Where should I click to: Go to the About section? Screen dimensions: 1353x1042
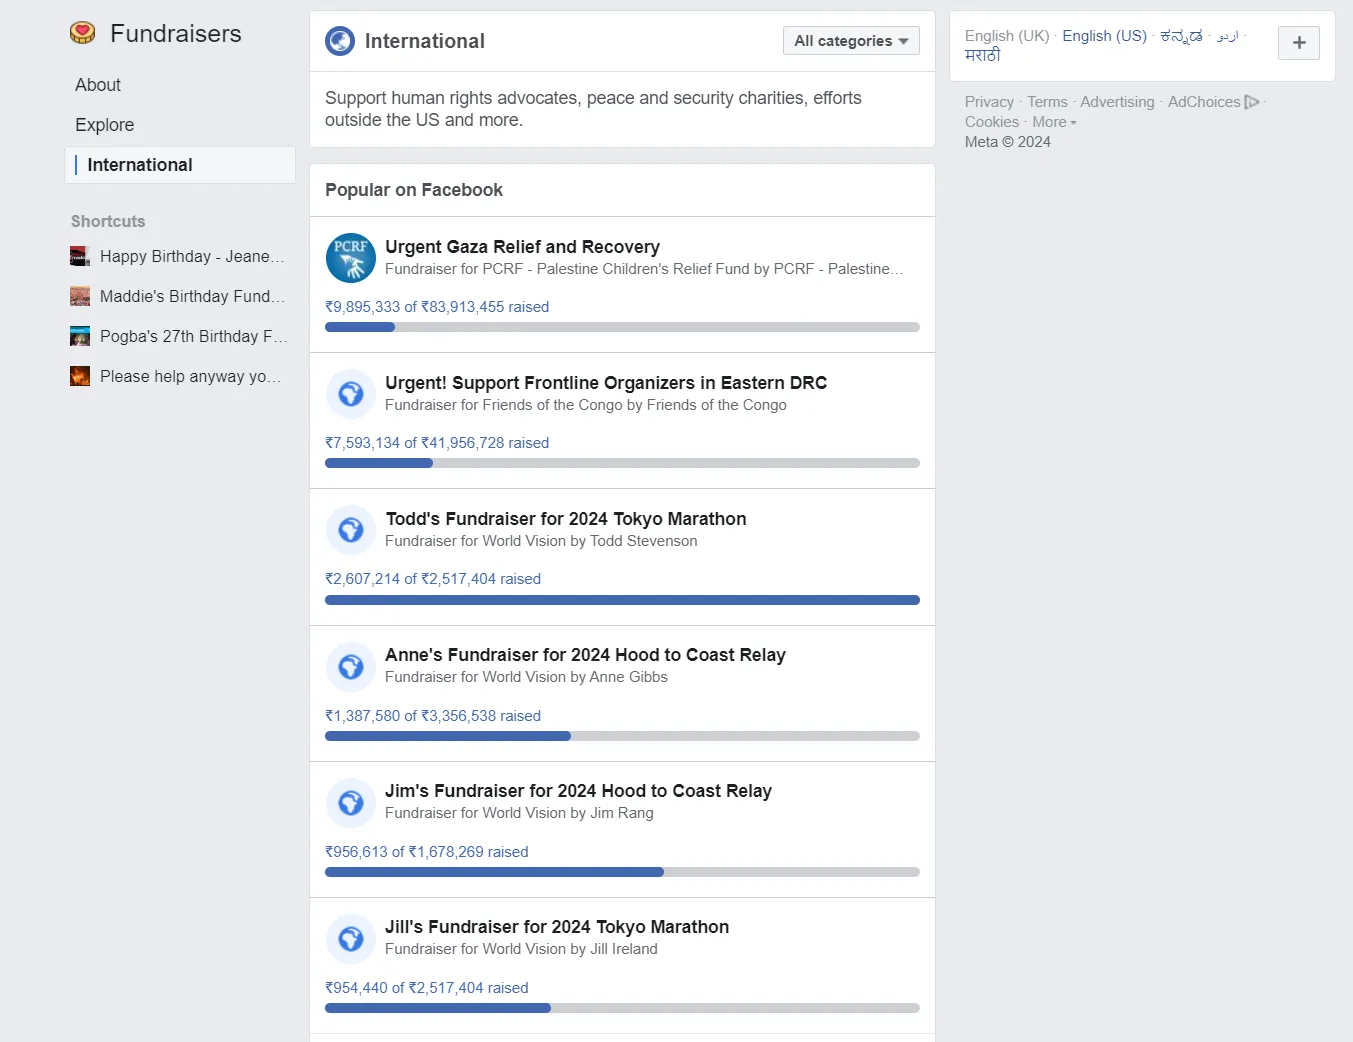(98, 85)
